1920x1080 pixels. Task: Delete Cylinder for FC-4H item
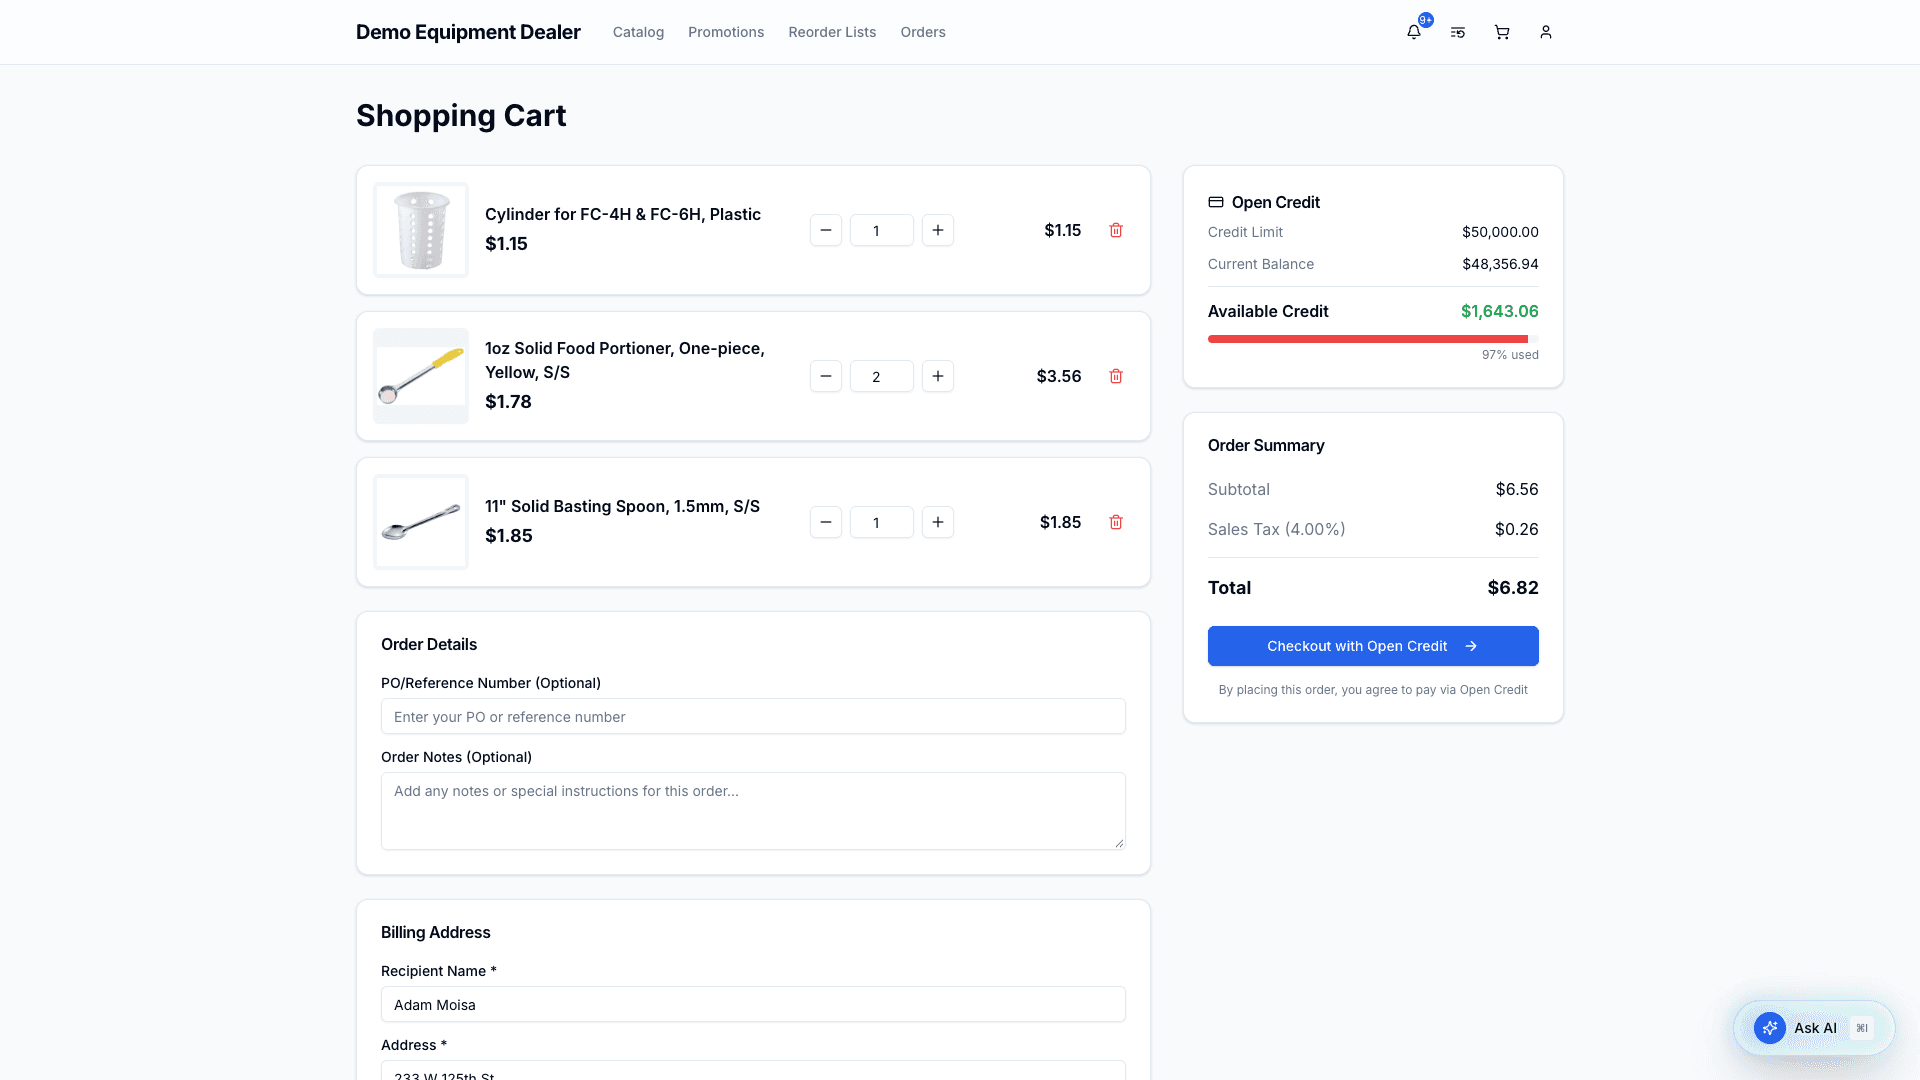coord(1116,230)
